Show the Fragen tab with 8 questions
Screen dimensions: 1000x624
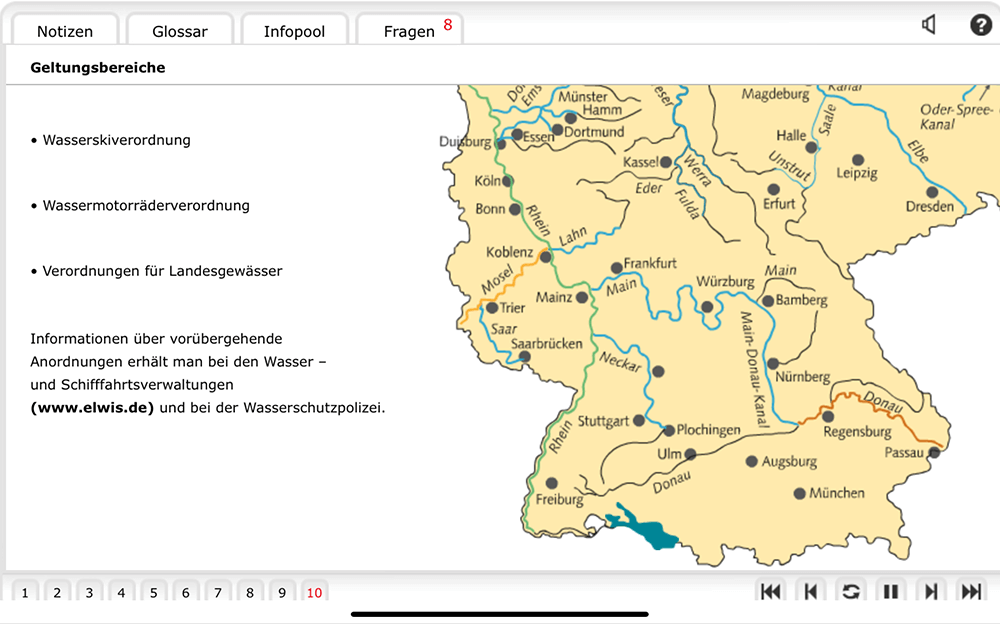[410, 31]
